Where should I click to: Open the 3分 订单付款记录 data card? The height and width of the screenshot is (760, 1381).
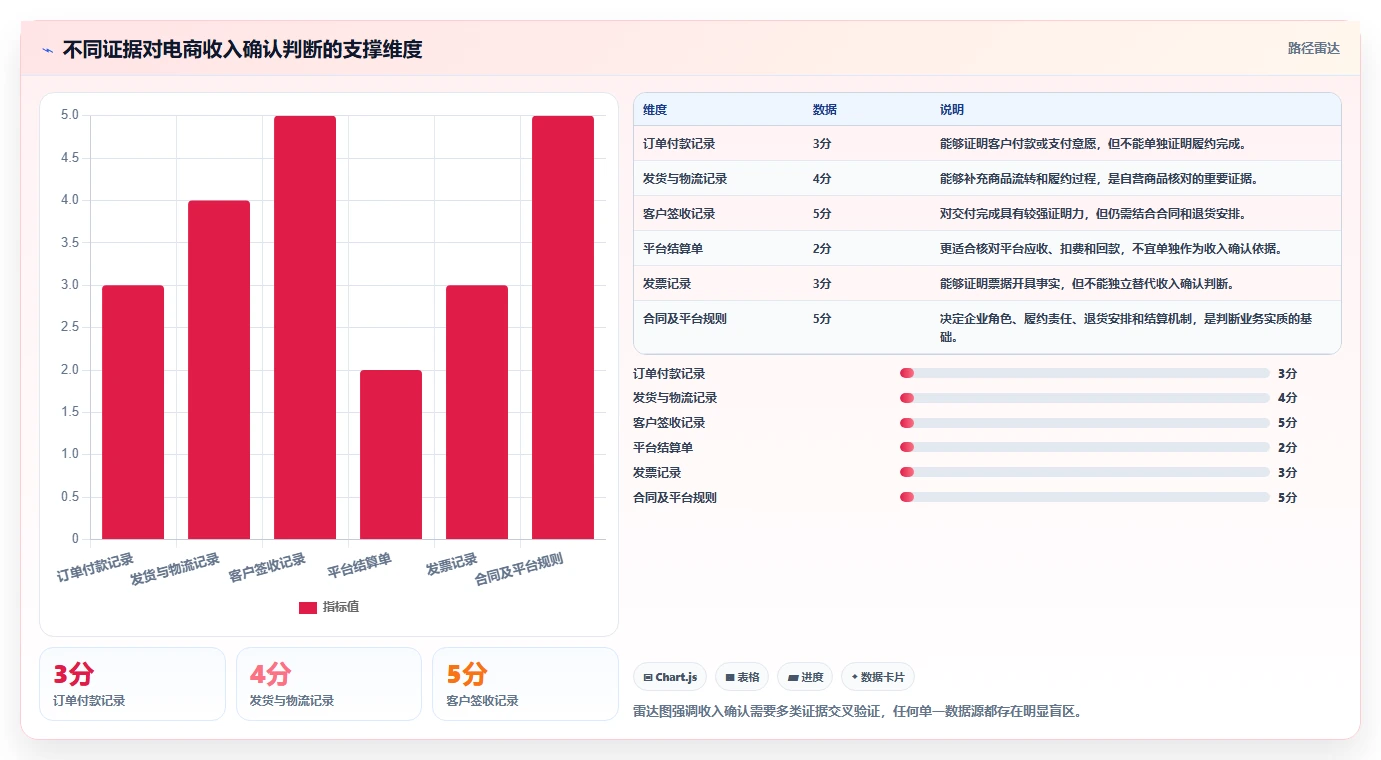tap(132, 684)
